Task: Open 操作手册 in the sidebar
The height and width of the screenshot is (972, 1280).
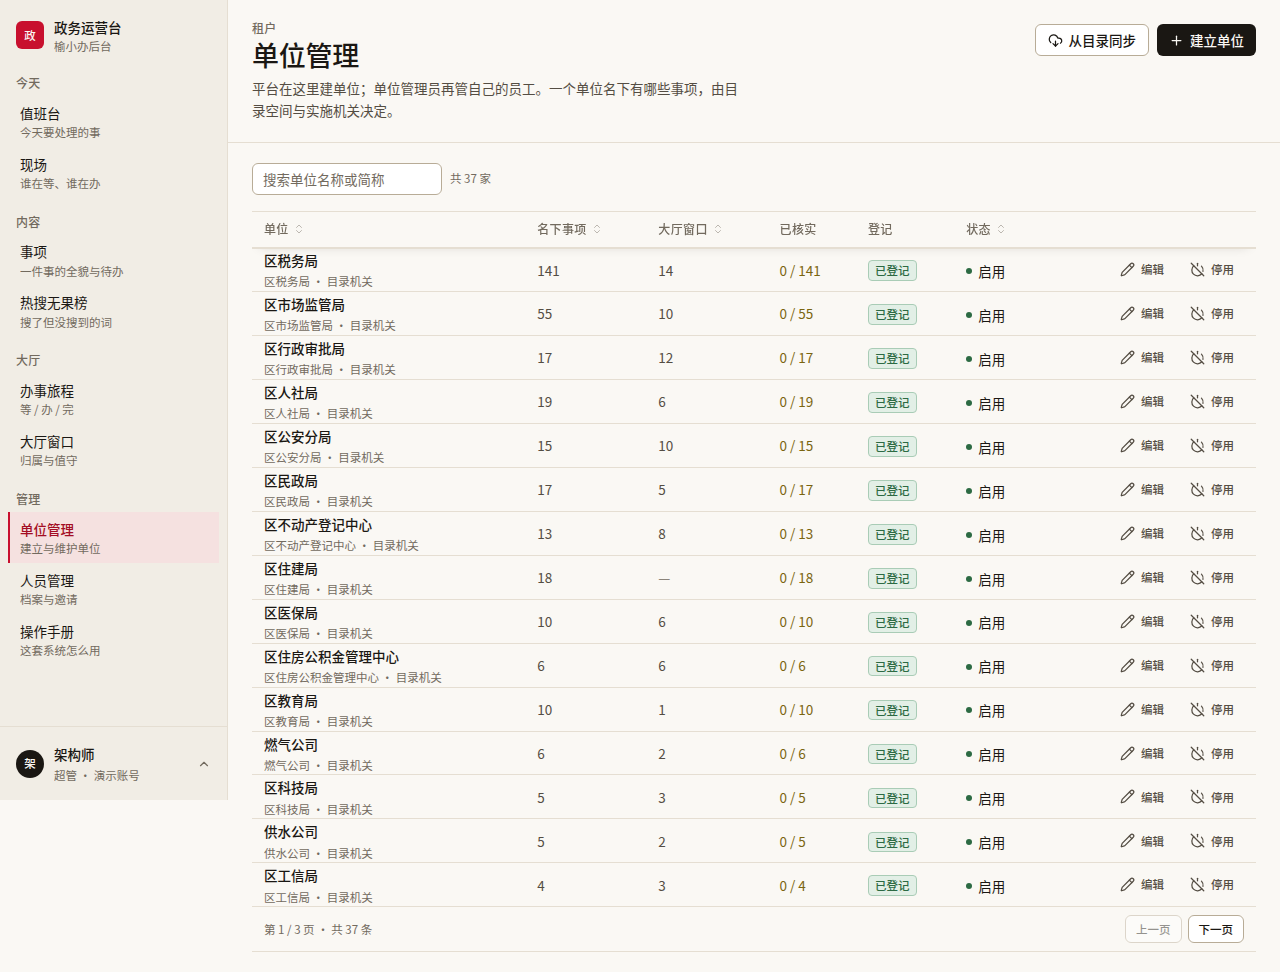Action: [113, 640]
